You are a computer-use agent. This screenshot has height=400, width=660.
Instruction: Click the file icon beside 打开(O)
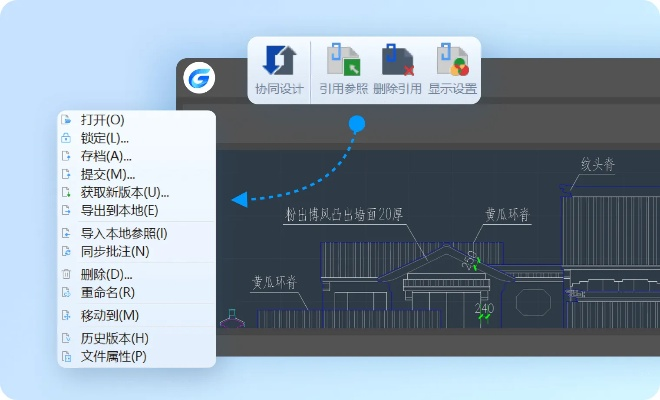(x=67, y=120)
